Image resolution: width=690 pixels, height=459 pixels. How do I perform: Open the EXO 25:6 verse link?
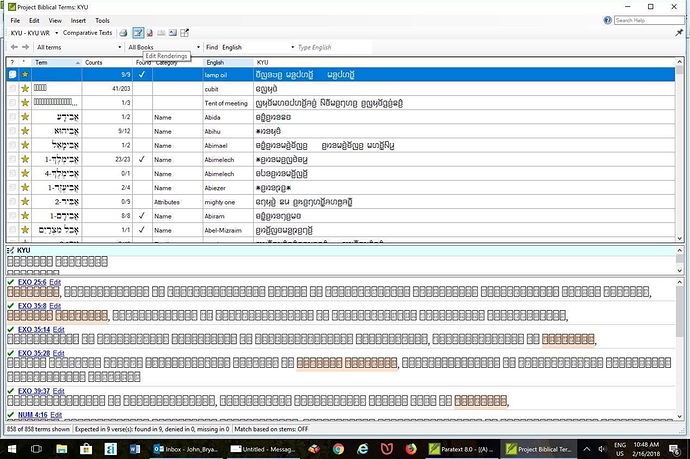tap(32, 282)
